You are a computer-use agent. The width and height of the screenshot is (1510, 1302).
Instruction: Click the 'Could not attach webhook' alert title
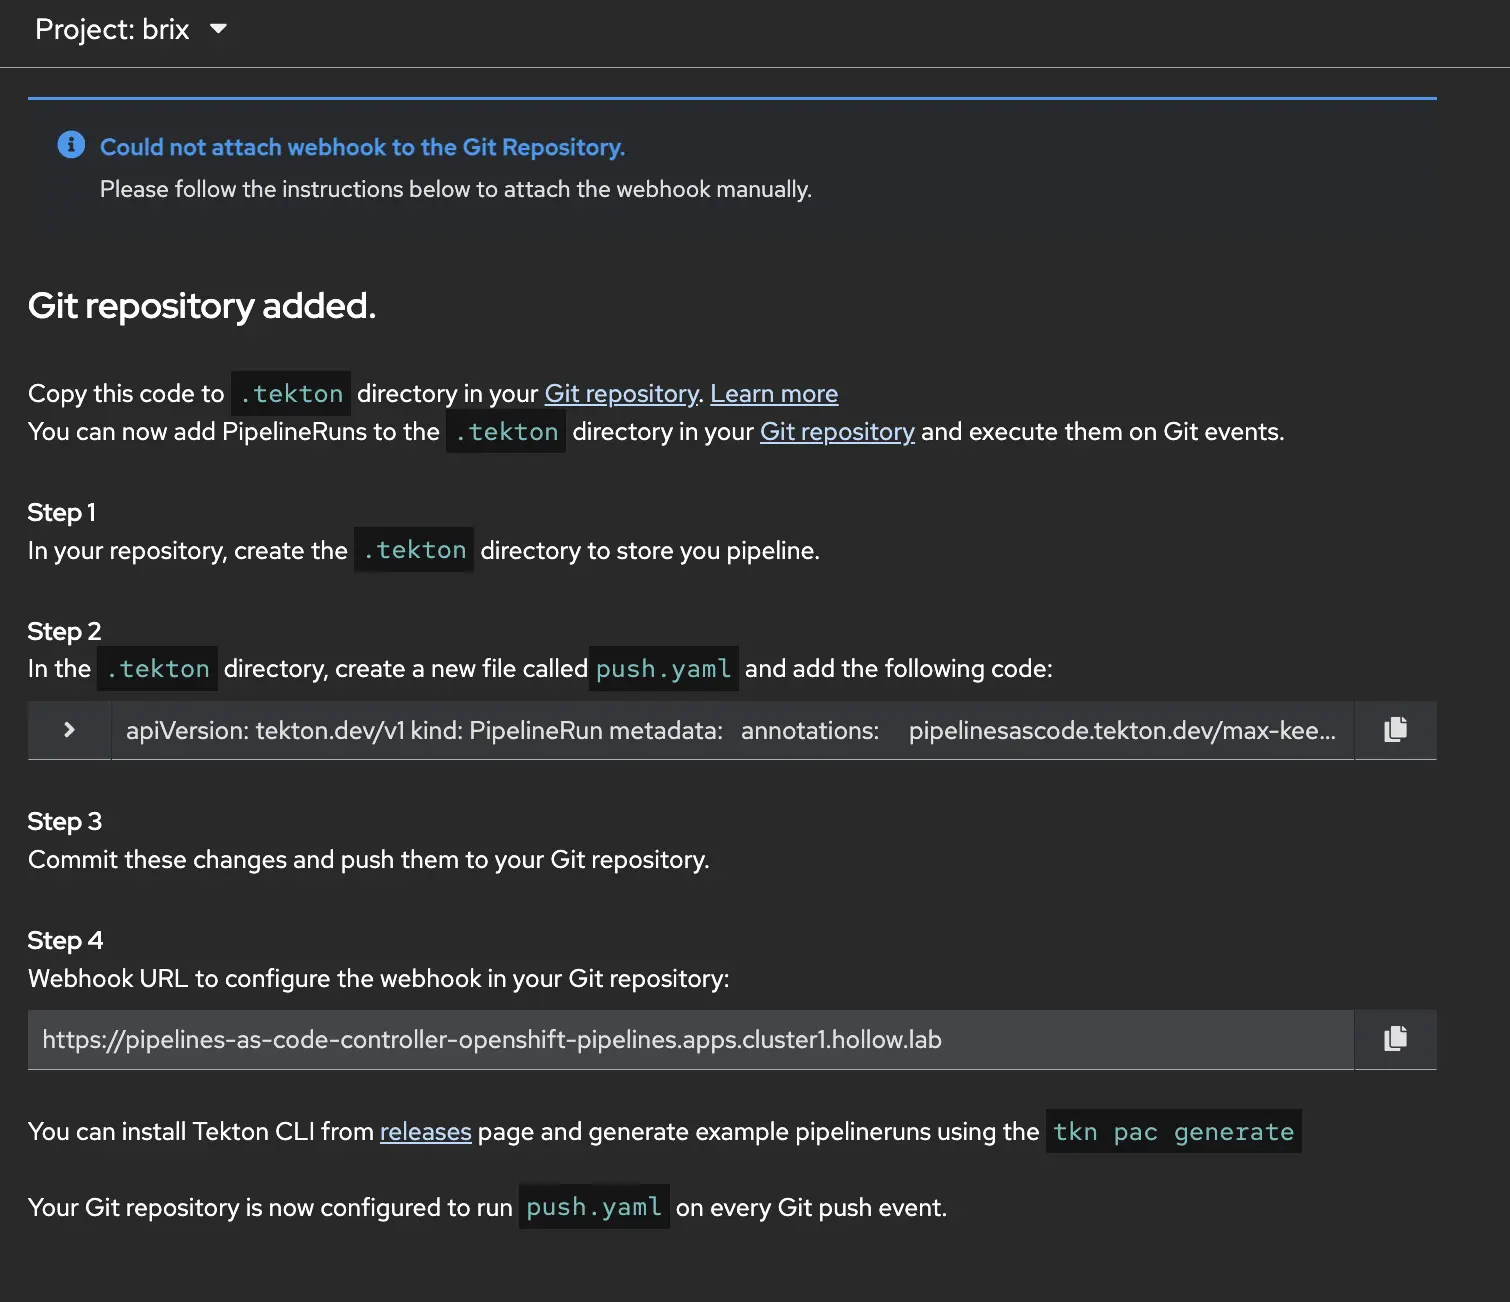click(x=362, y=147)
